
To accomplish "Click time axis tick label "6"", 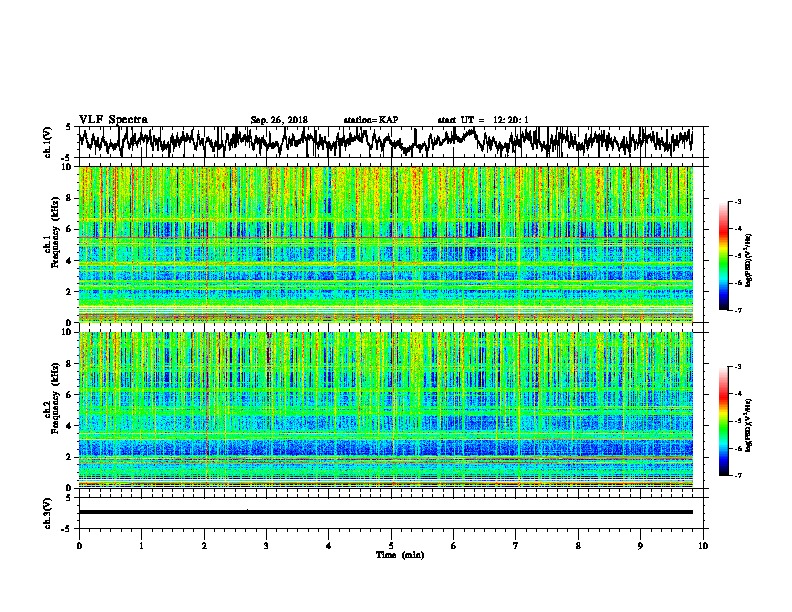I will click(x=454, y=546).
